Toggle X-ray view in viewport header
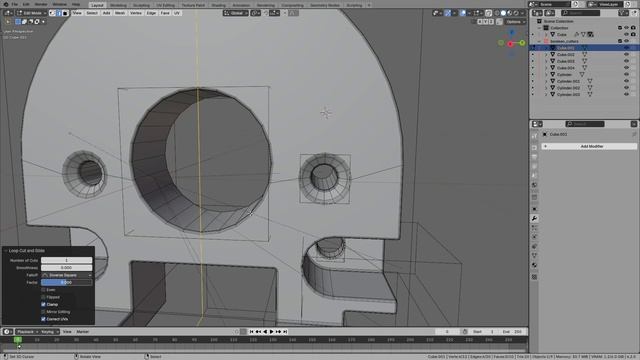The height and width of the screenshot is (360, 640). click(x=489, y=13)
